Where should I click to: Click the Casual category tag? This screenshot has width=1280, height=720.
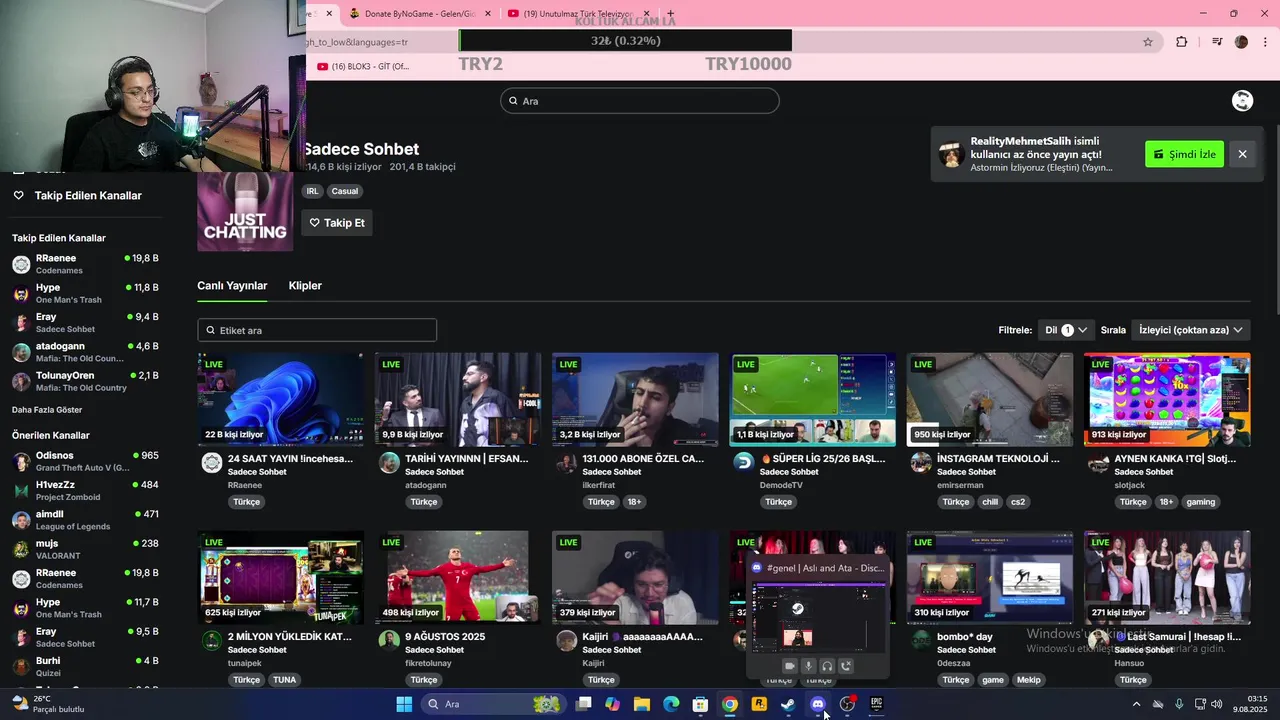click(344, 191)
